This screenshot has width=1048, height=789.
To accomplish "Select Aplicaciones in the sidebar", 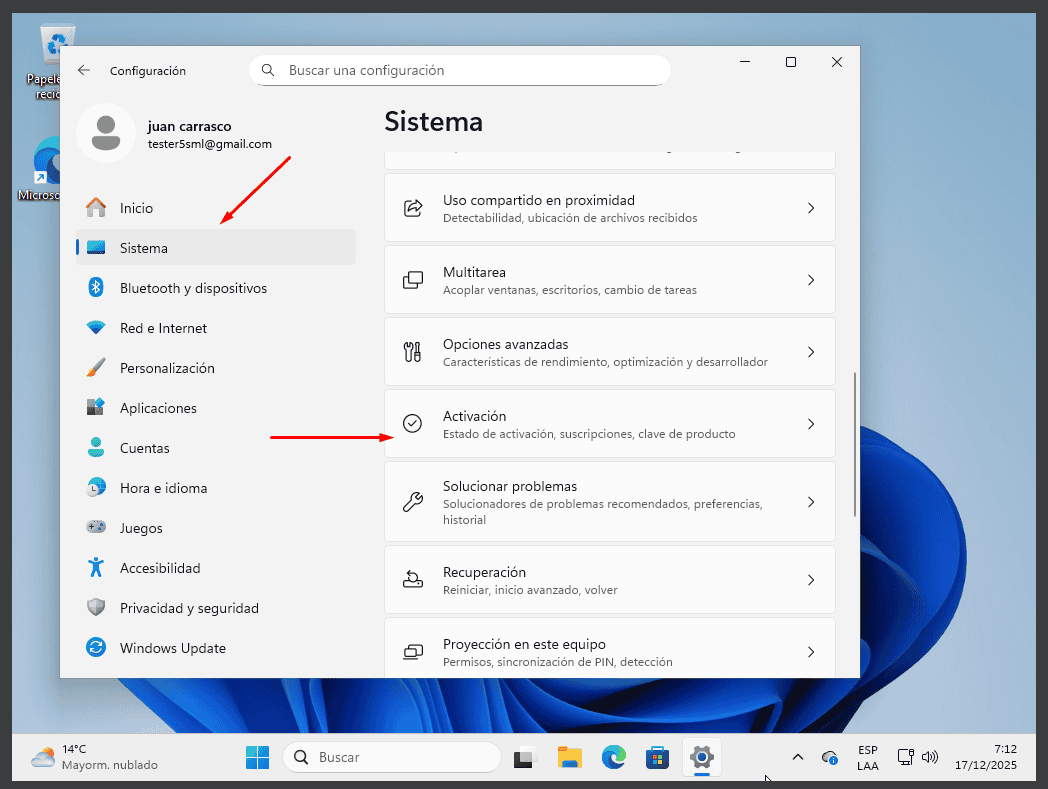I will 158,408.
